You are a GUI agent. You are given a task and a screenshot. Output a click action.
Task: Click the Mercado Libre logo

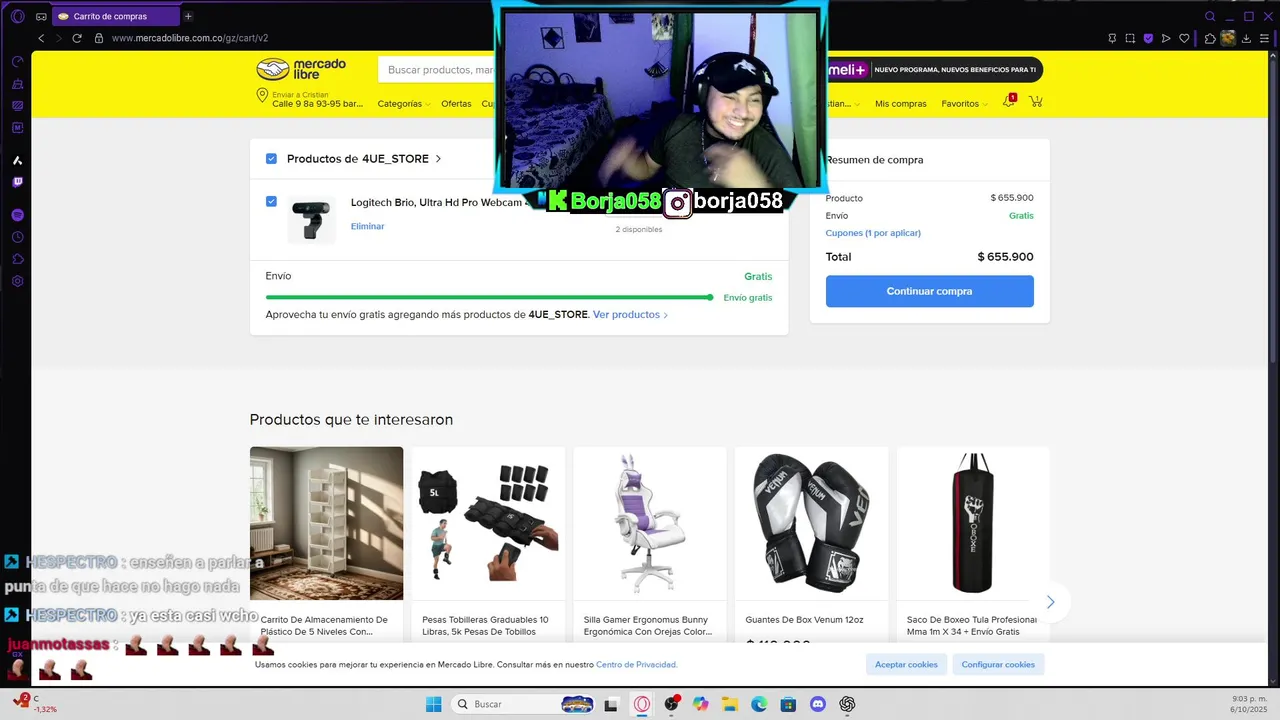tap(301, 69)
